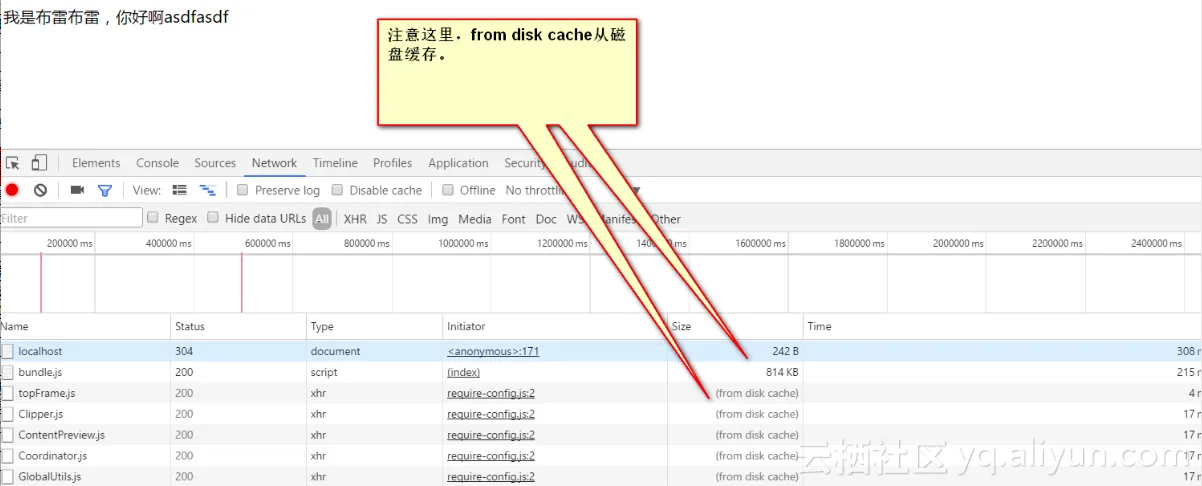Open the Security tab
The width and height of the screenshot is (1202, 486).
click(526, 163)
